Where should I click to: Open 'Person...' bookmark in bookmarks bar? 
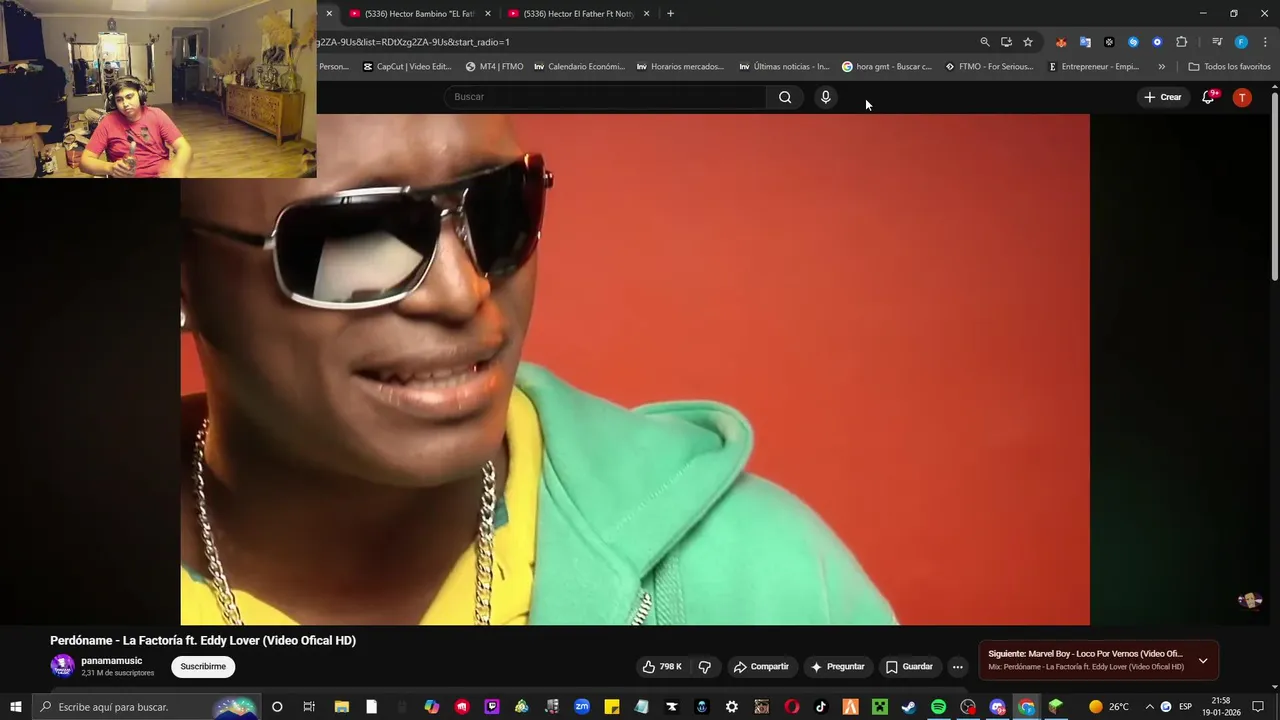tap(334, 67)
